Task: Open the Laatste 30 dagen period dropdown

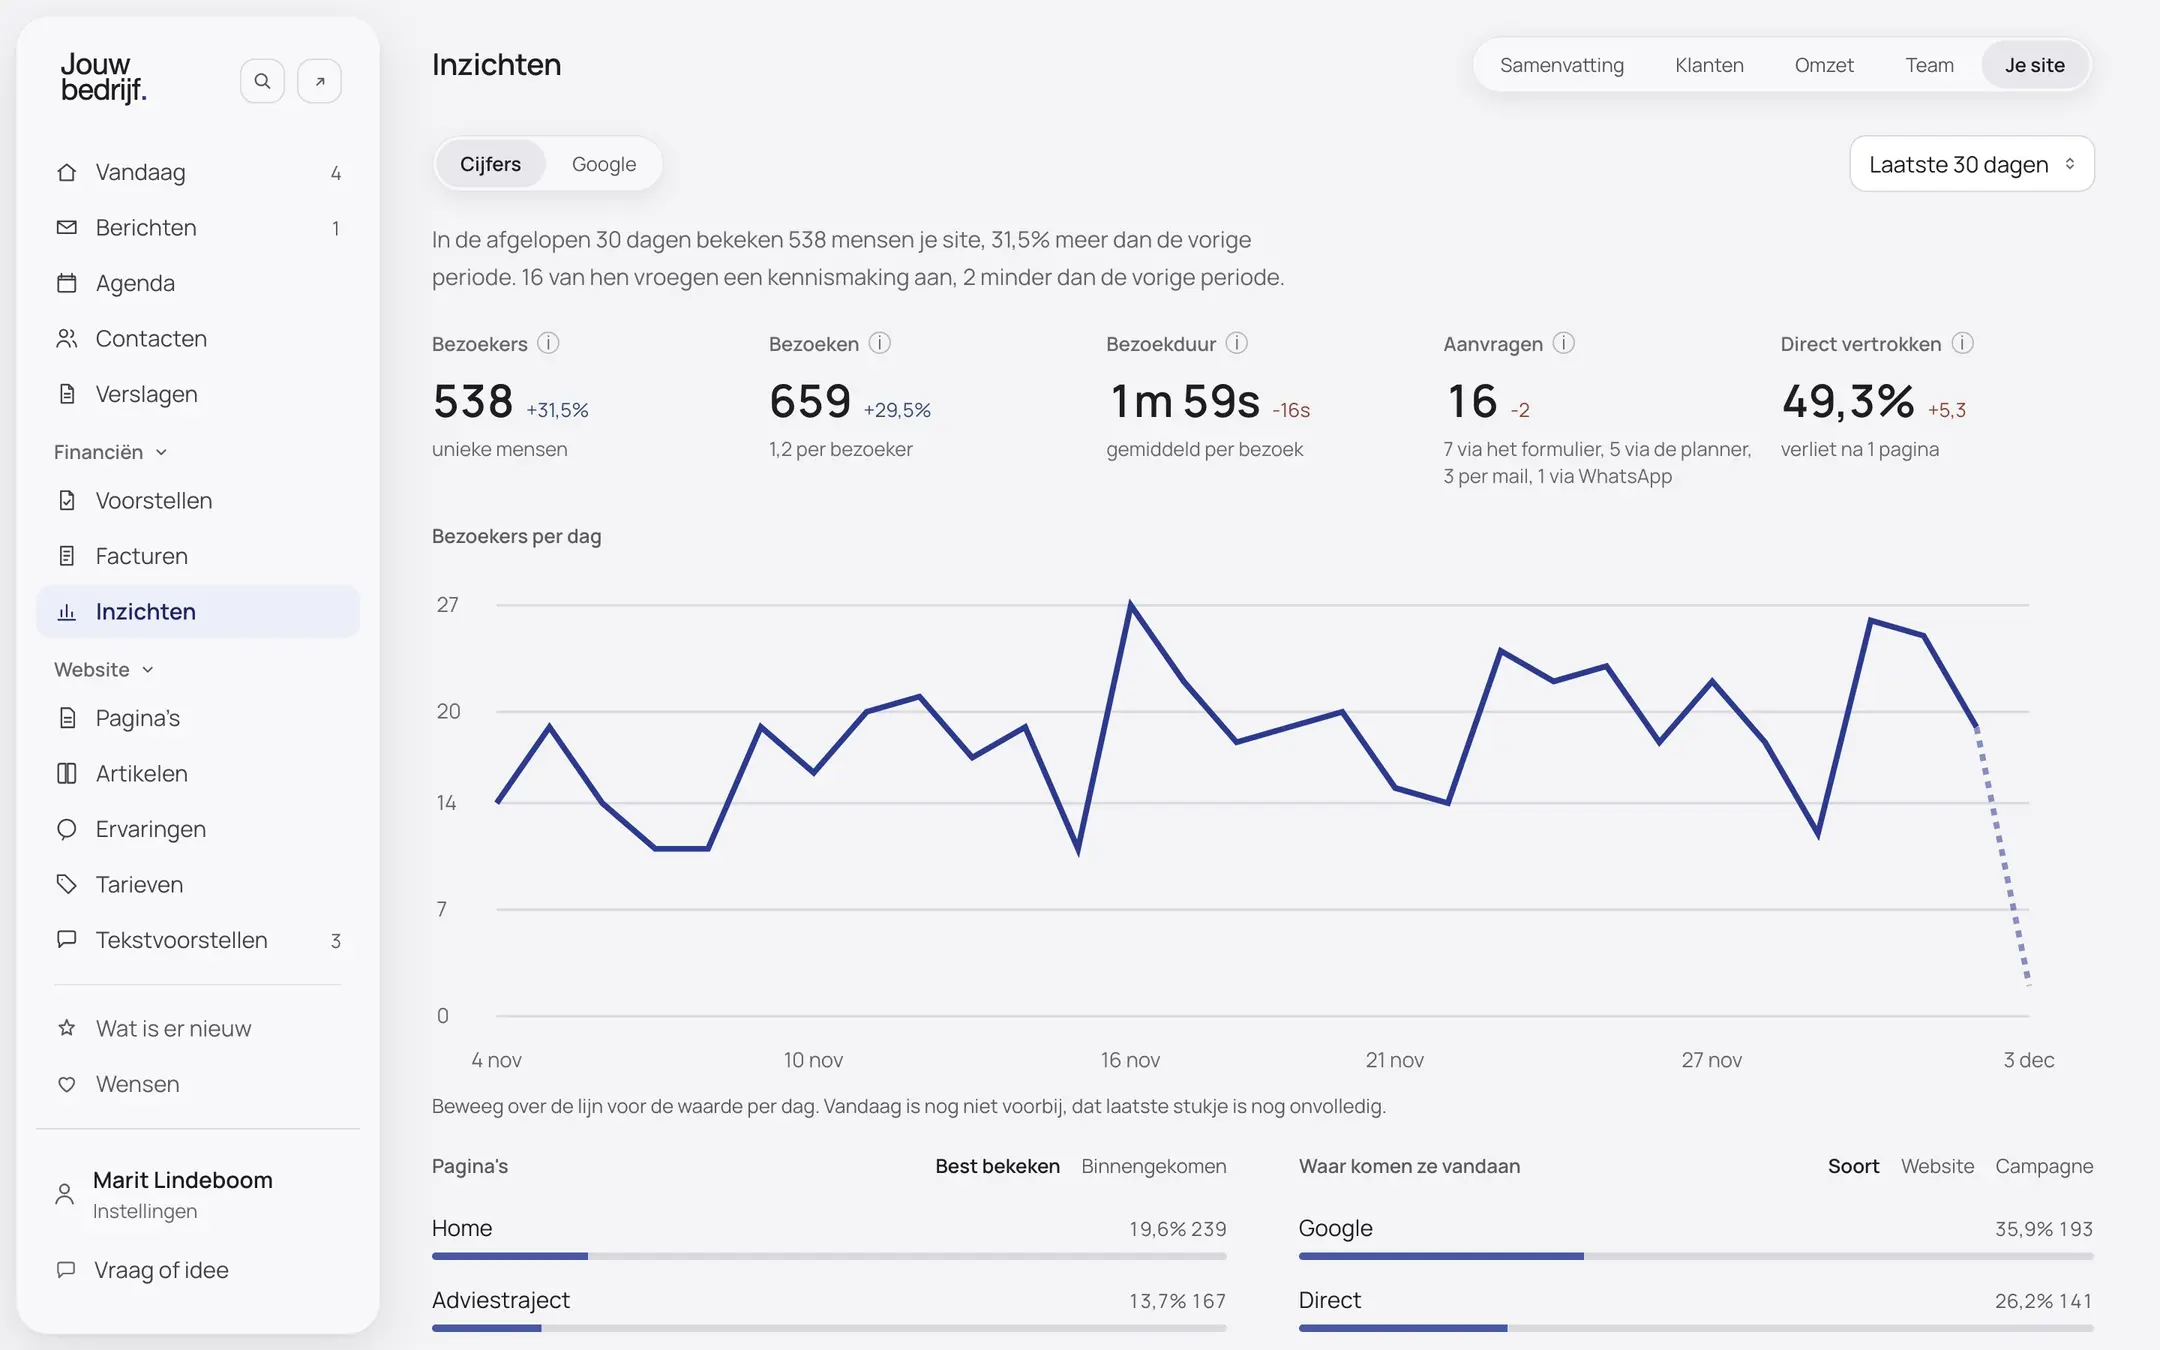Action: [x=1972, y=164]
